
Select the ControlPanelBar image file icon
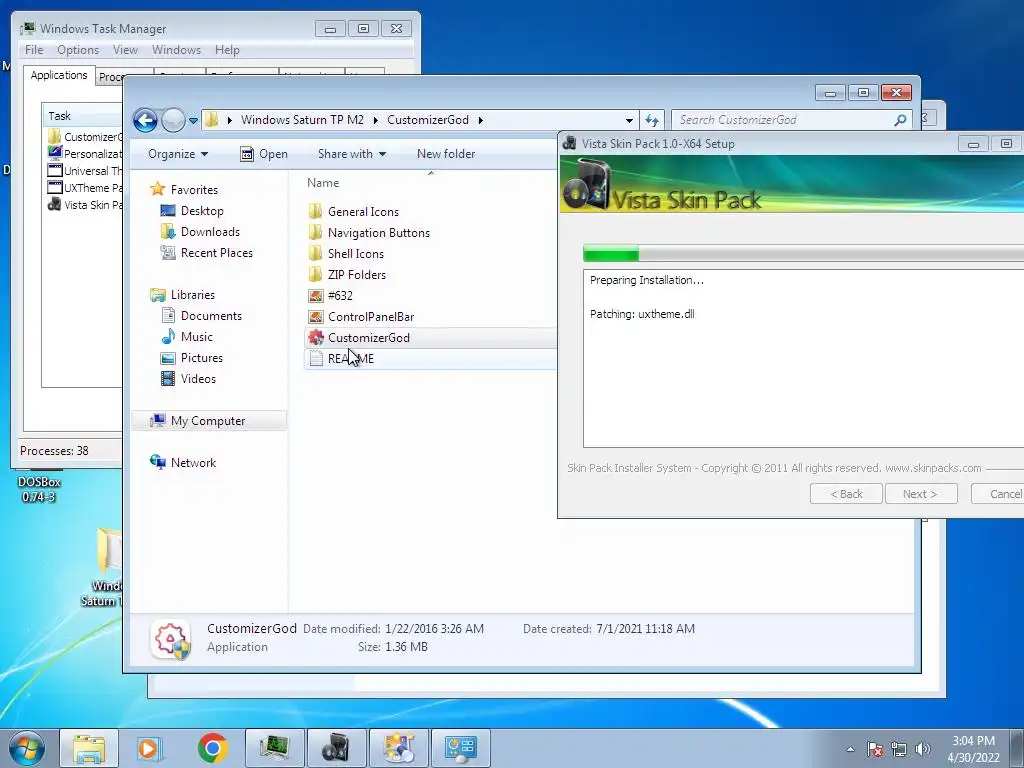tap(315, 317)
